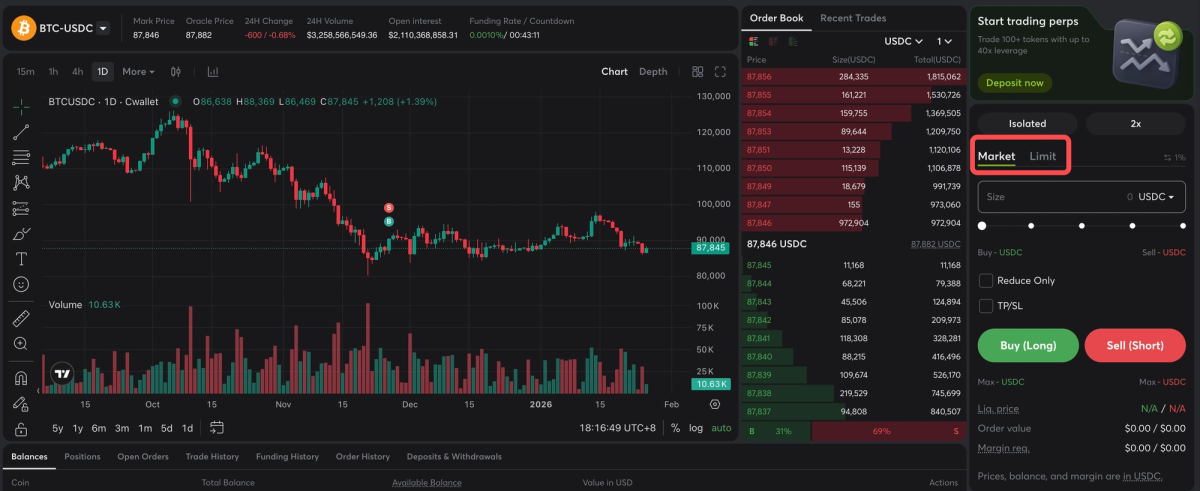This screenshot has width=1200, height=491.
Task: Select the crosshair cursor tool
Action: point(21,105)
